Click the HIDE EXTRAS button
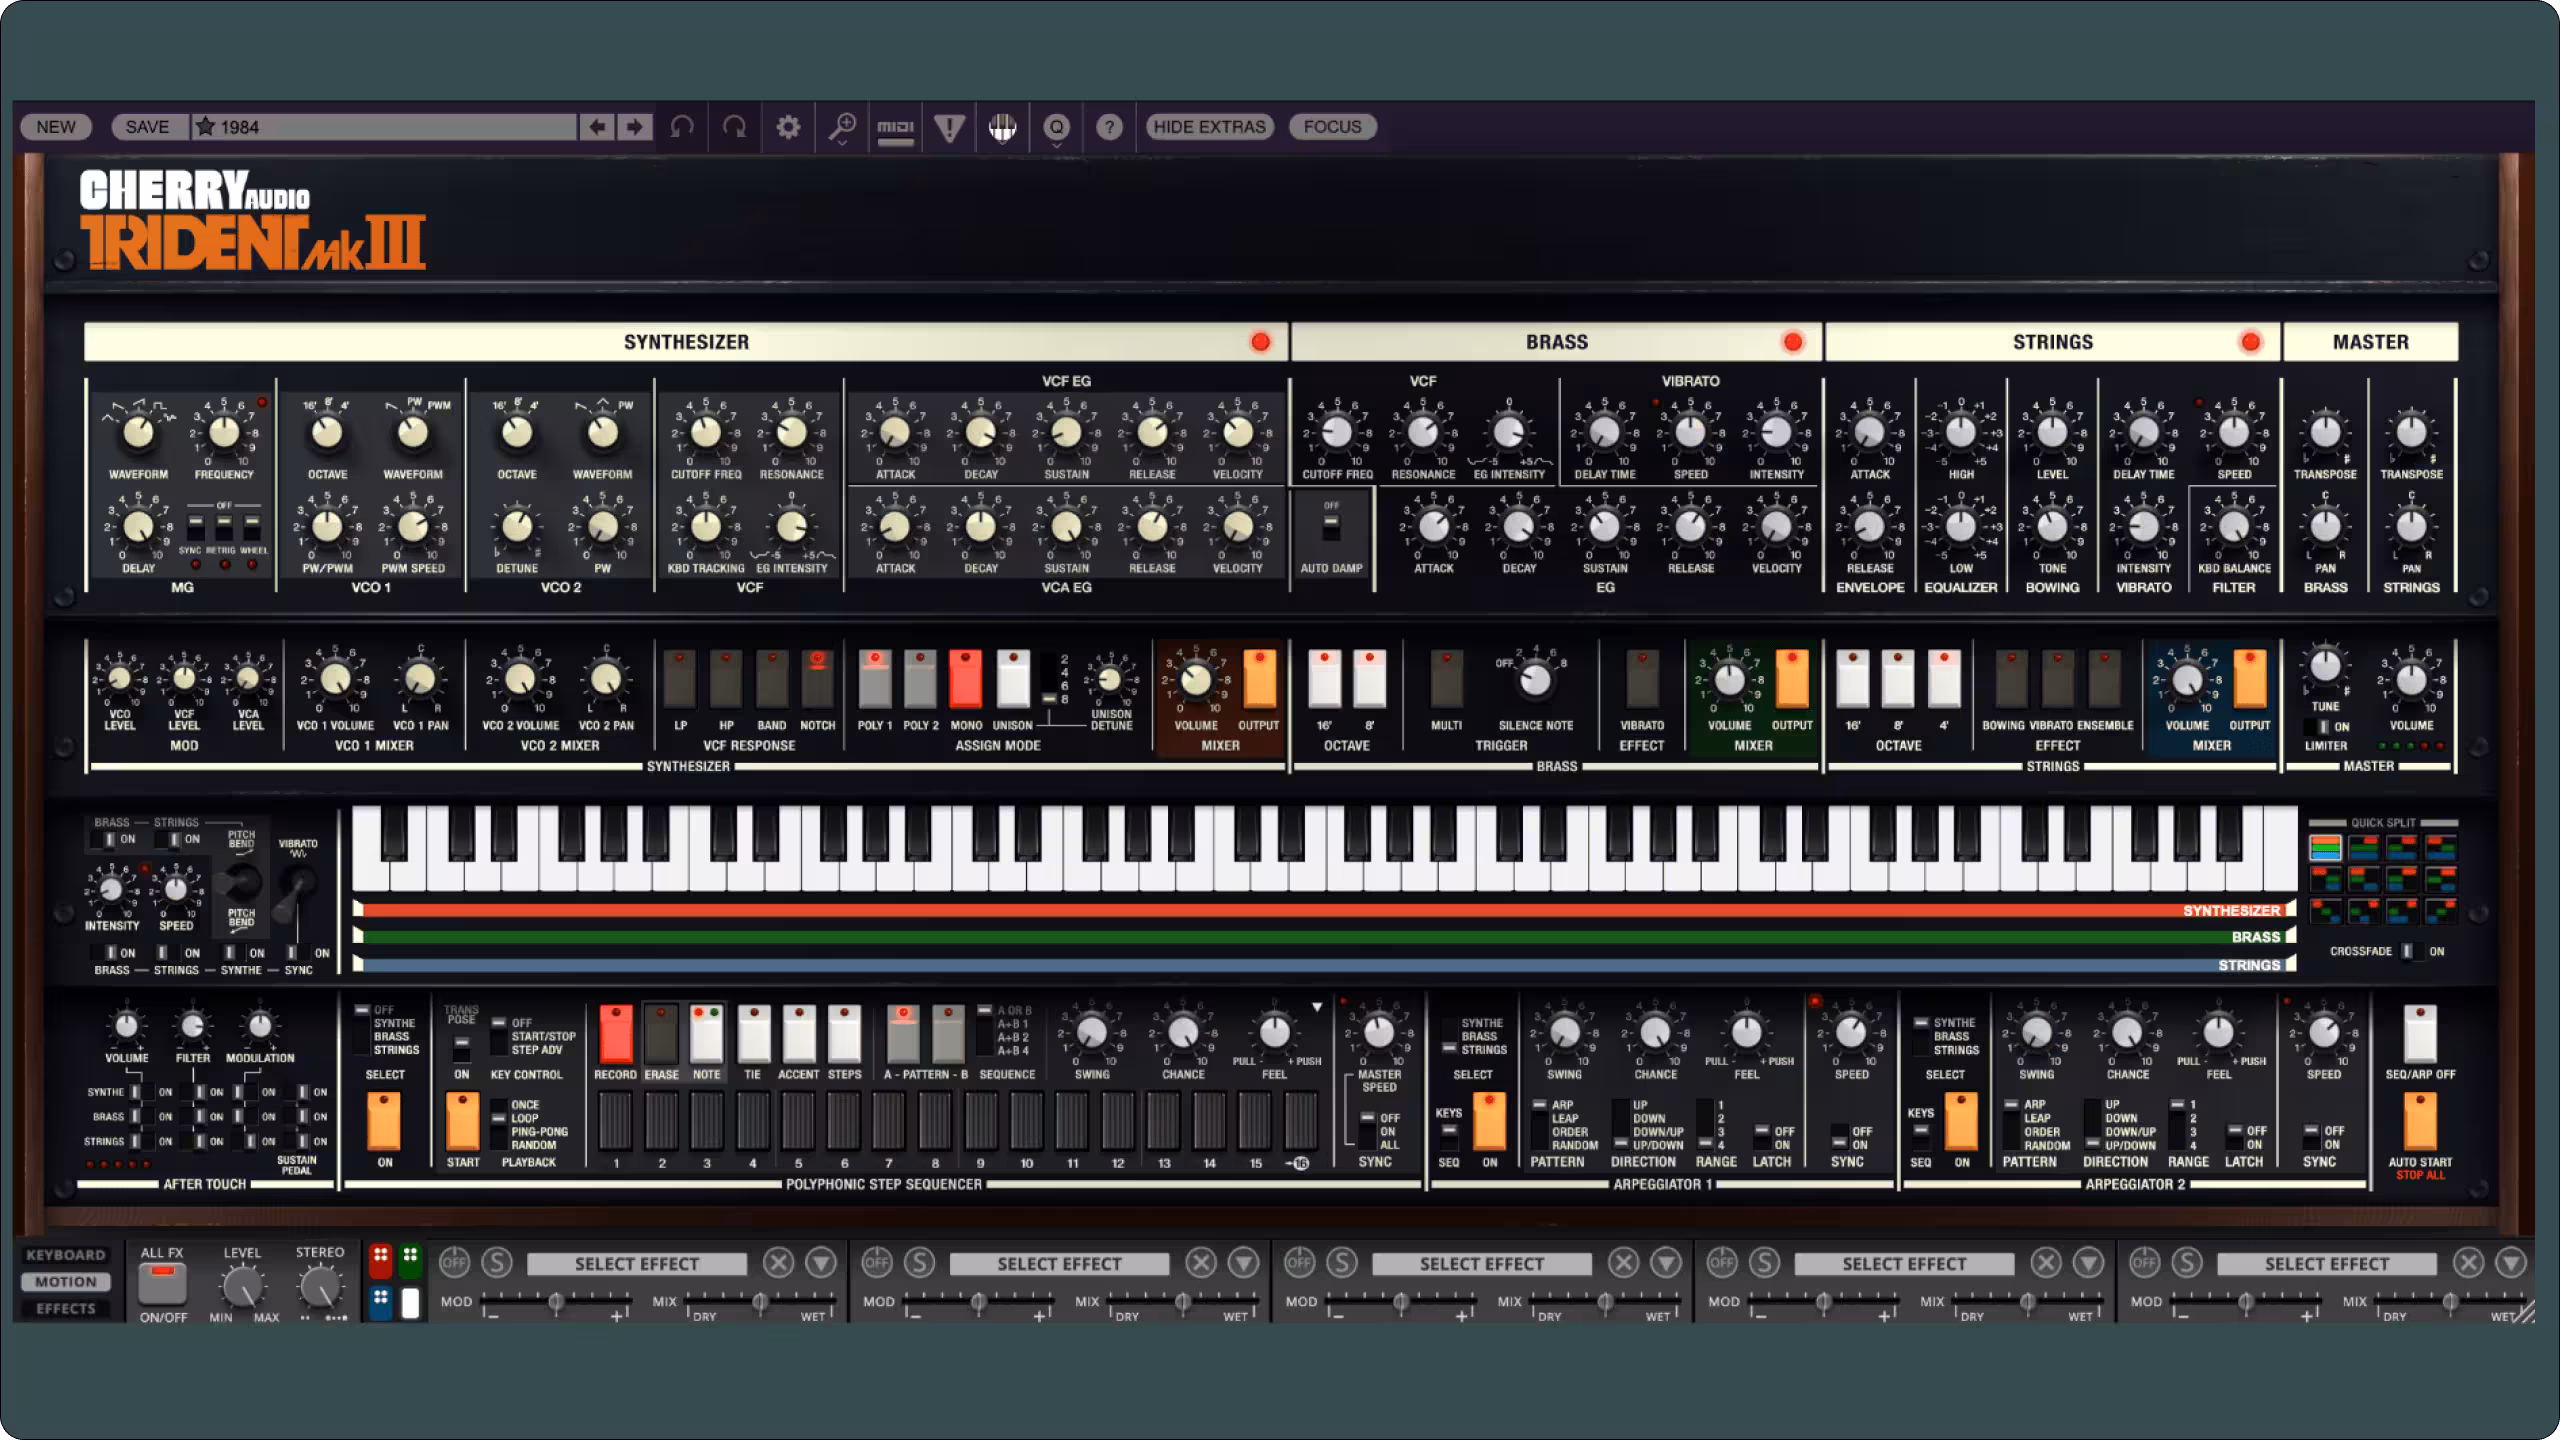 1209,127
